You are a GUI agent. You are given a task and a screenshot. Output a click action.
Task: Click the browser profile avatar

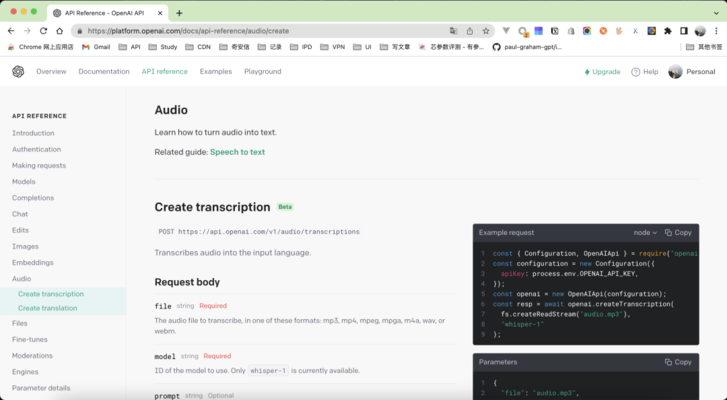tap(700, 31)
